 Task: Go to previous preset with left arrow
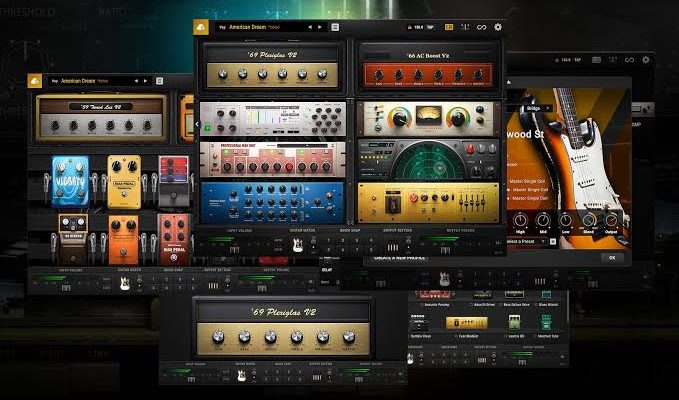pyautogui.click(x=308, y=26)
